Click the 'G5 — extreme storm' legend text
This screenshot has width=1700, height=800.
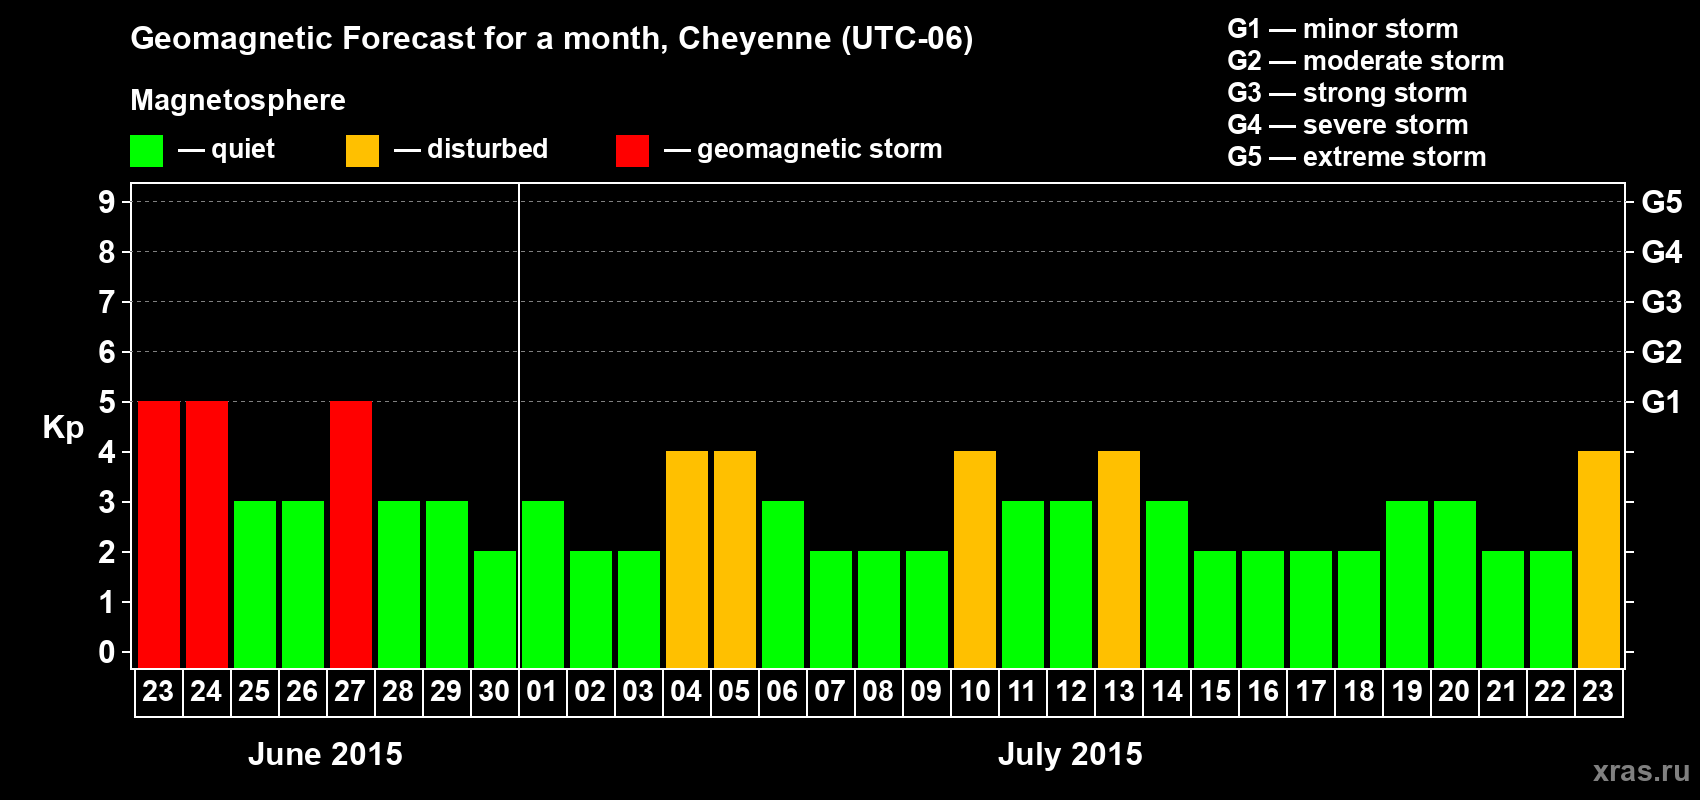pyautogui.click(x=1357, y=157)
